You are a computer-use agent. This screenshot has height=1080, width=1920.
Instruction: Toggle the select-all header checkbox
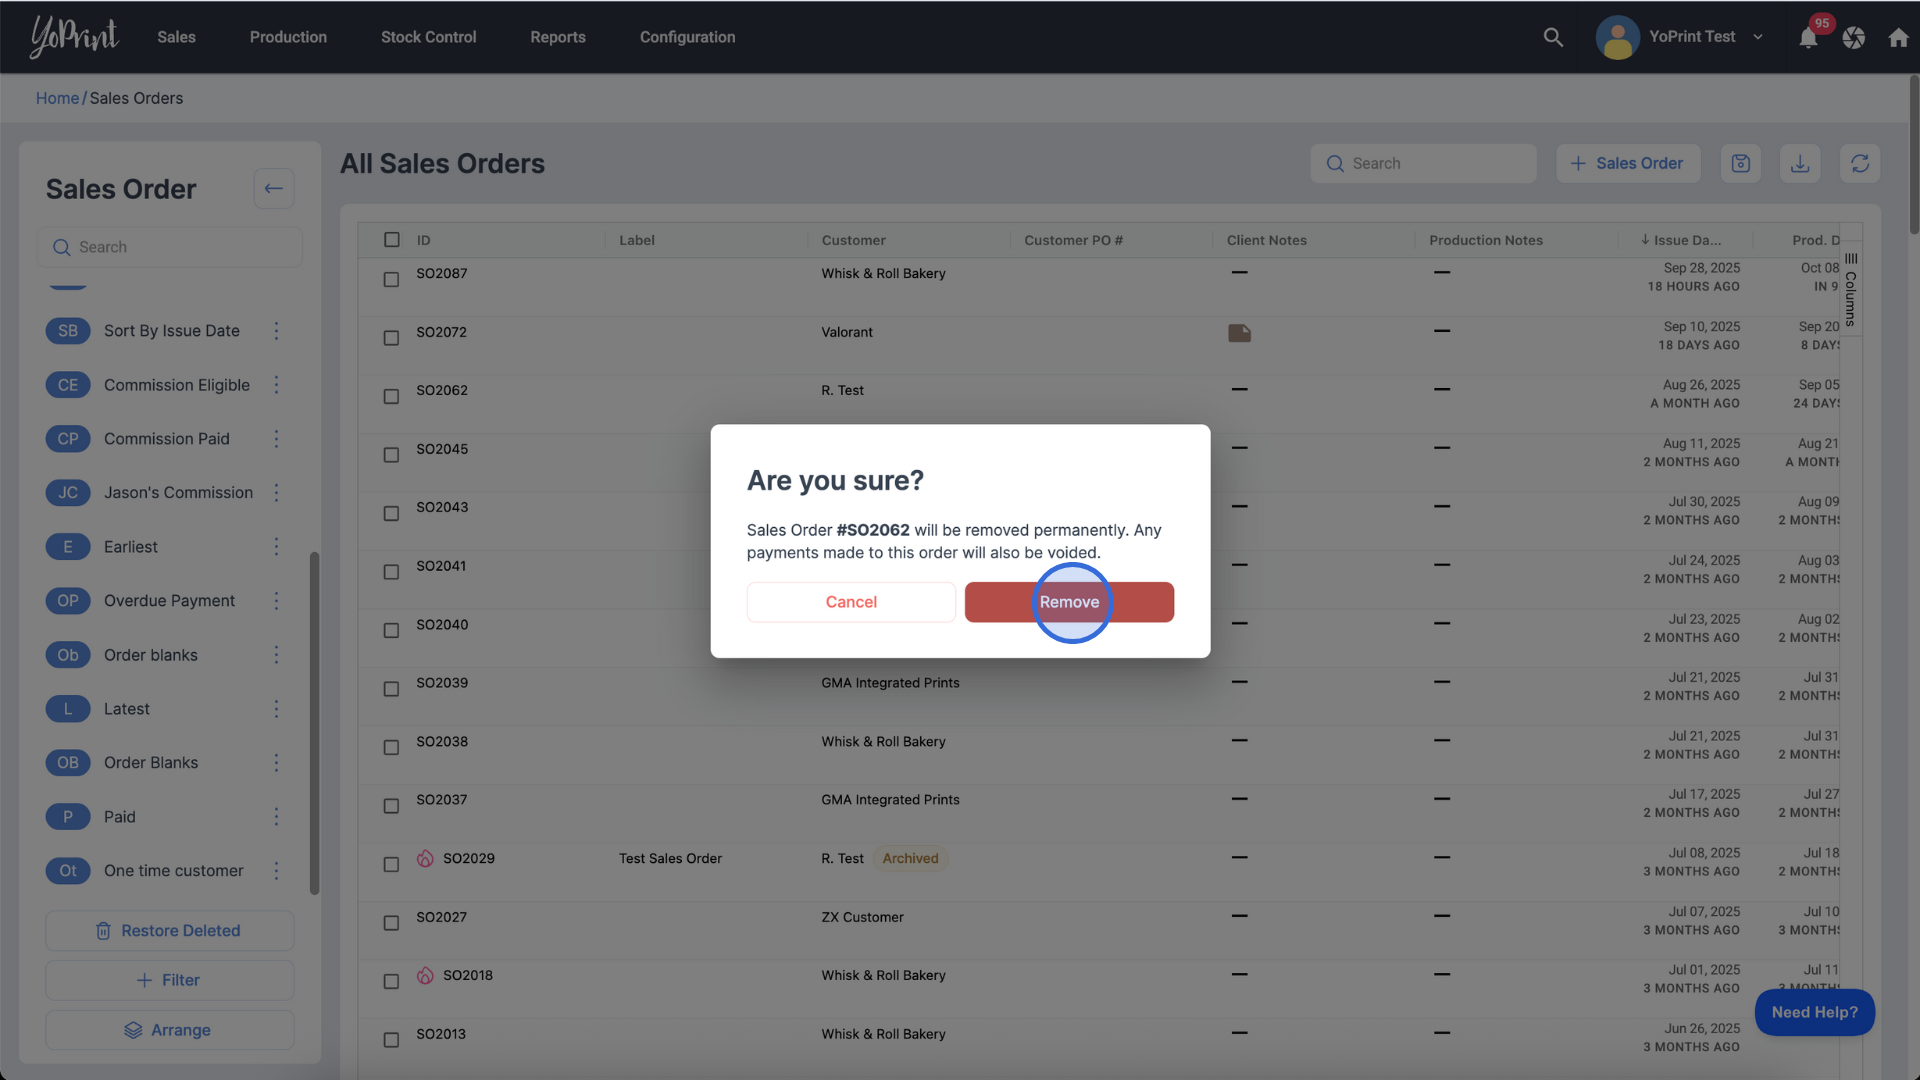pos(391,240)
